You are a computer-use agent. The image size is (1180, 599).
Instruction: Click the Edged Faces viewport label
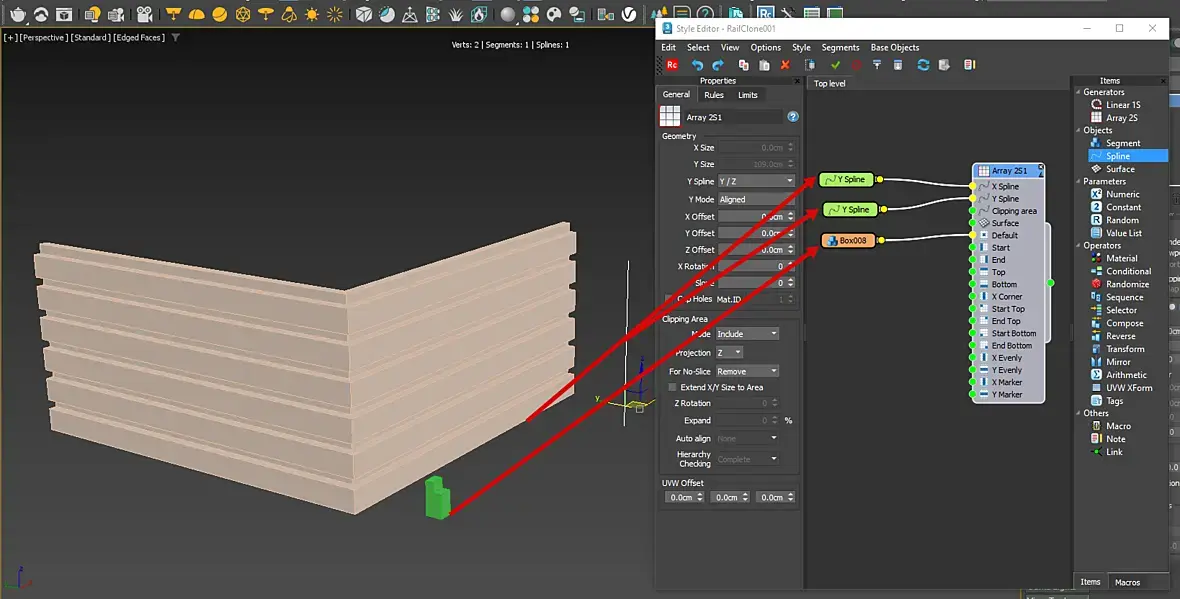(x=138, y=37)
